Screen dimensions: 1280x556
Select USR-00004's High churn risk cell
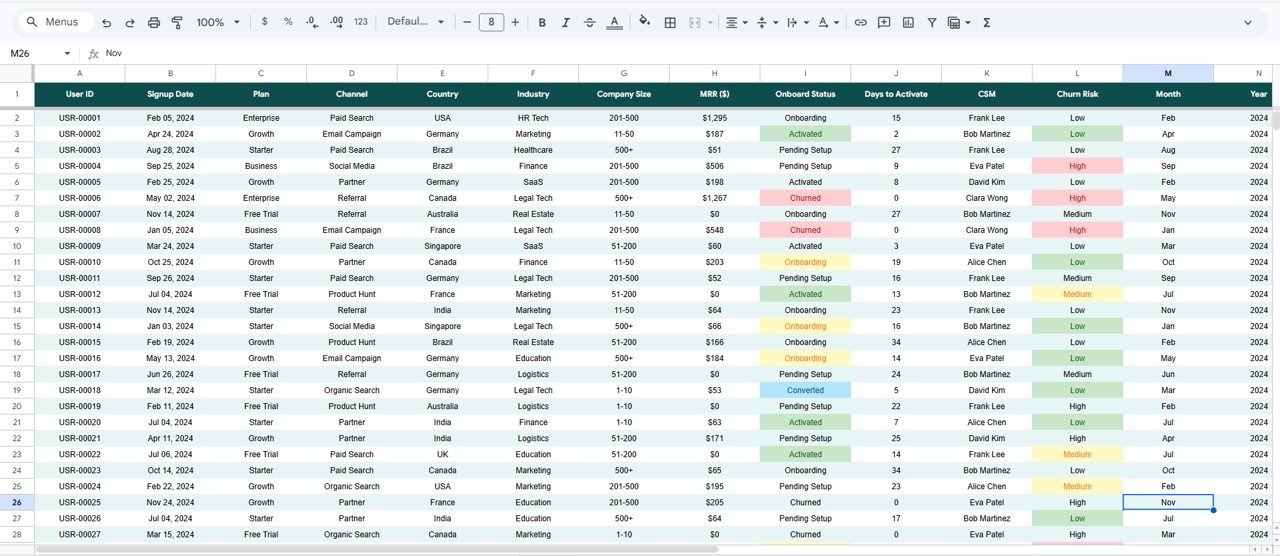pyautogui.click(x=1077, y=166)
